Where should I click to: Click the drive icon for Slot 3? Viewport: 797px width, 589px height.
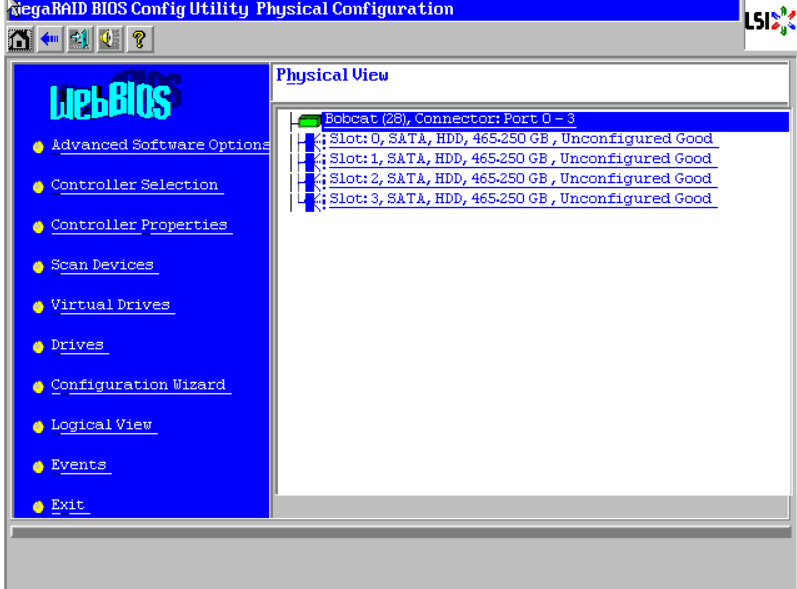314,201
